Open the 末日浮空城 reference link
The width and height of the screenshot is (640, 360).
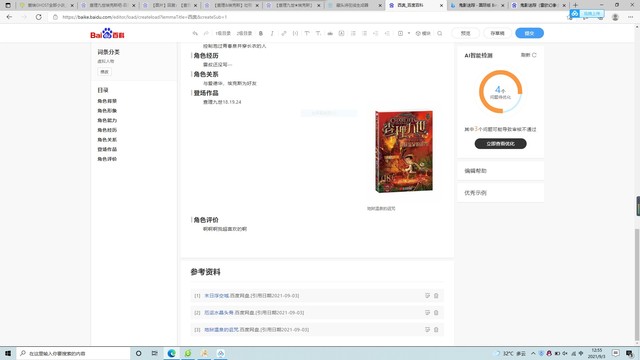pos(216,296)
